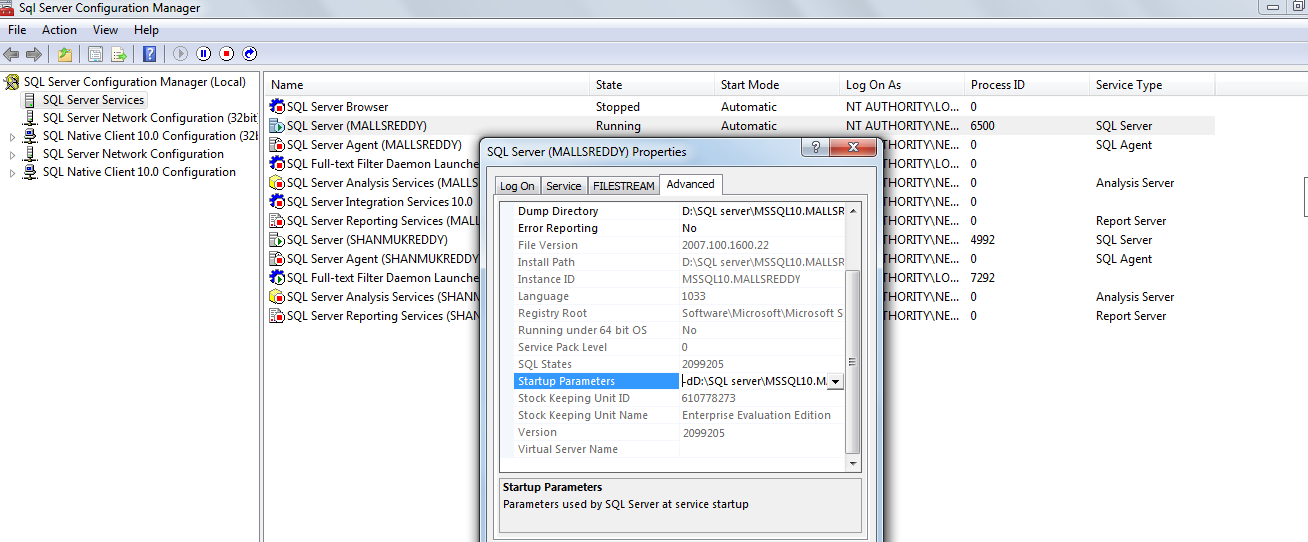Click the Stopped state of SQL Server Browser
This screenshot has width=1308, height=542.
click(x=618, y=107)
